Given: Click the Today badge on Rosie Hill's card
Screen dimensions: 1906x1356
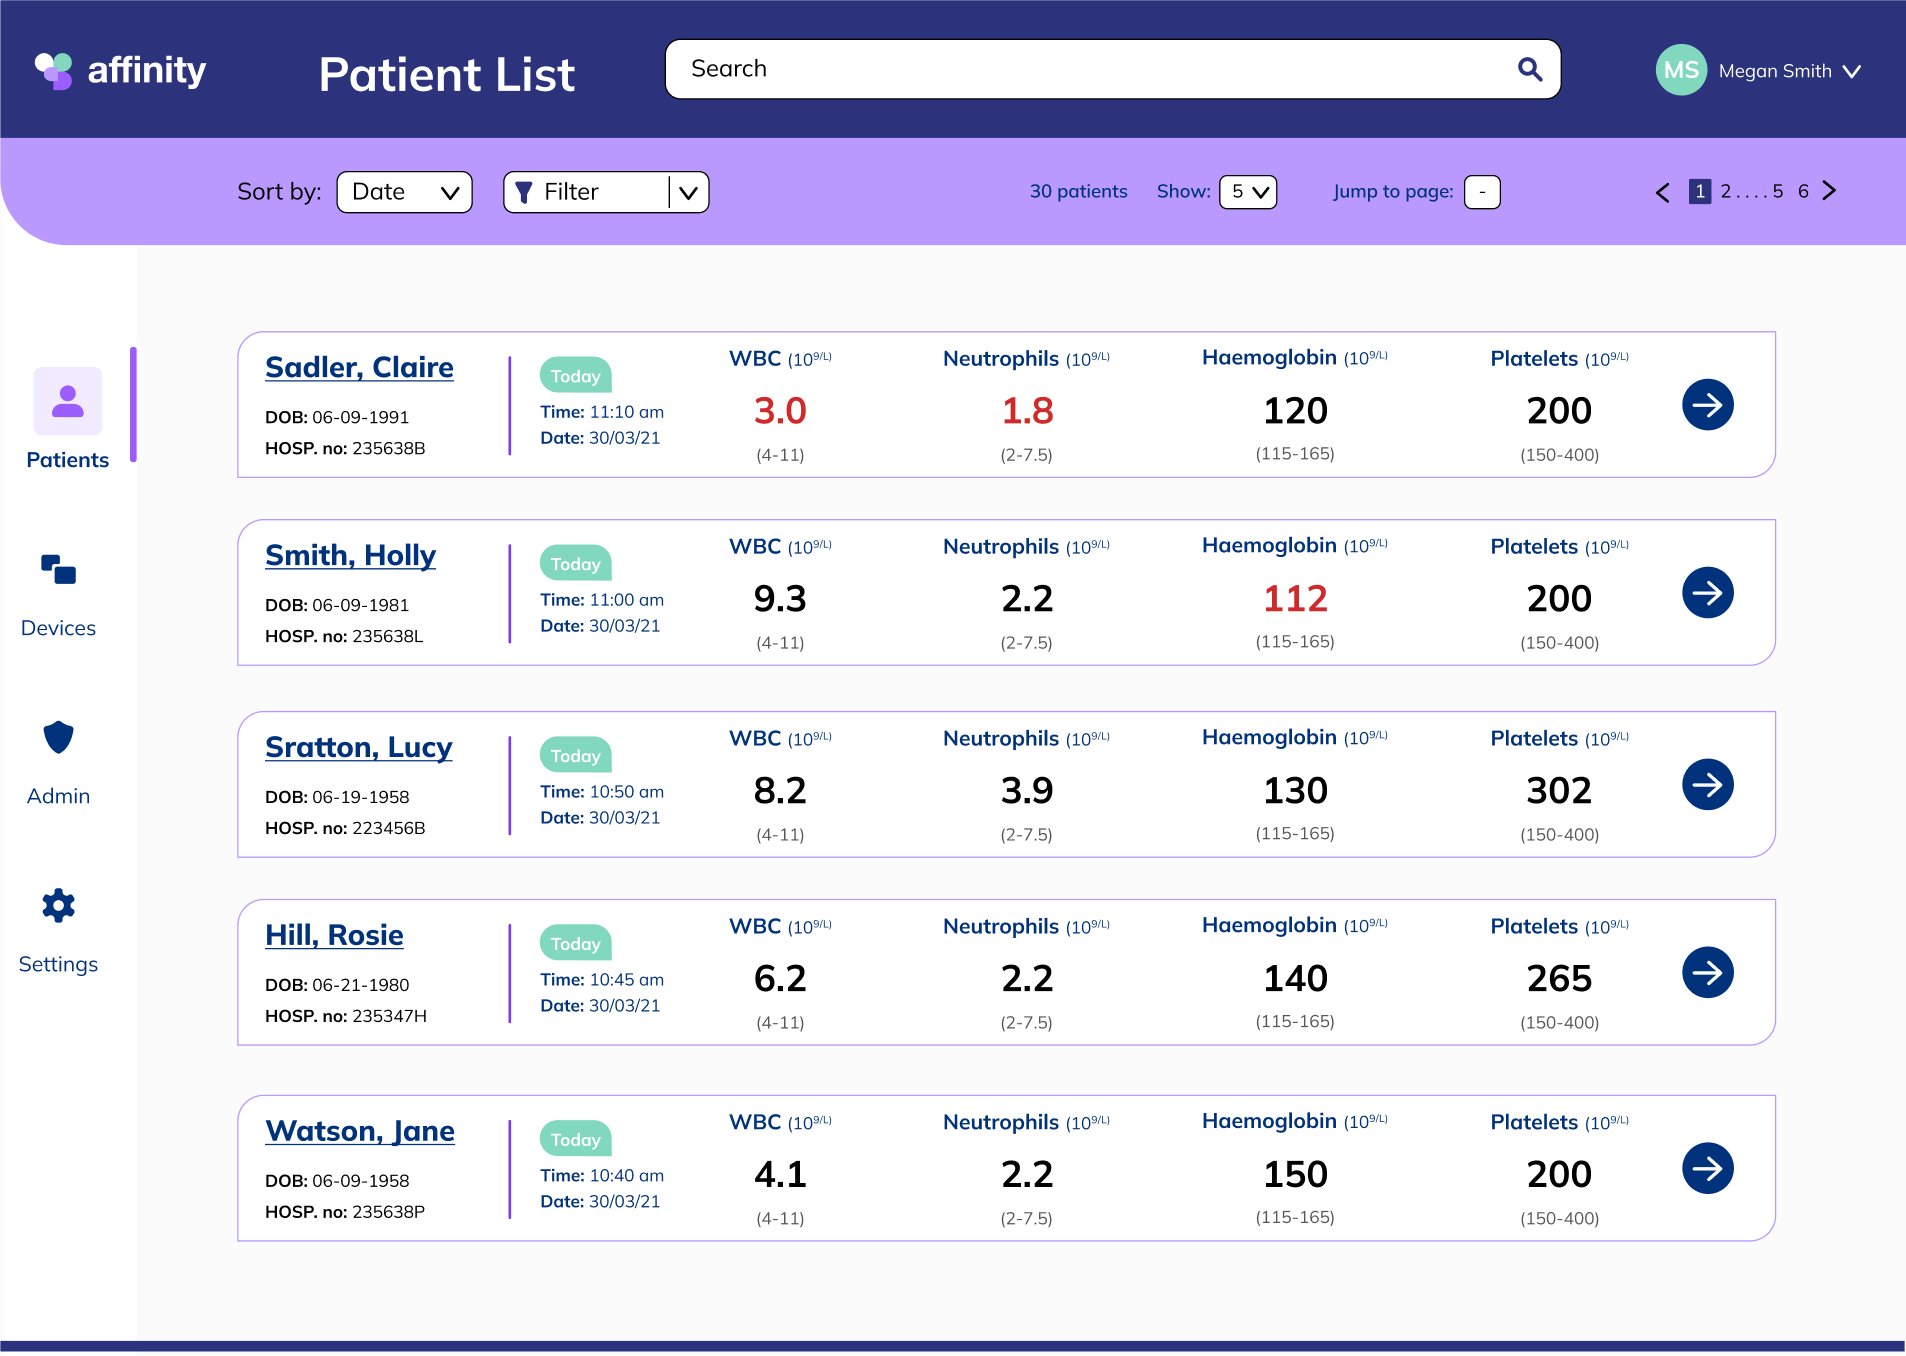Looking at the screenshot, I should click(x=576, y=943).
